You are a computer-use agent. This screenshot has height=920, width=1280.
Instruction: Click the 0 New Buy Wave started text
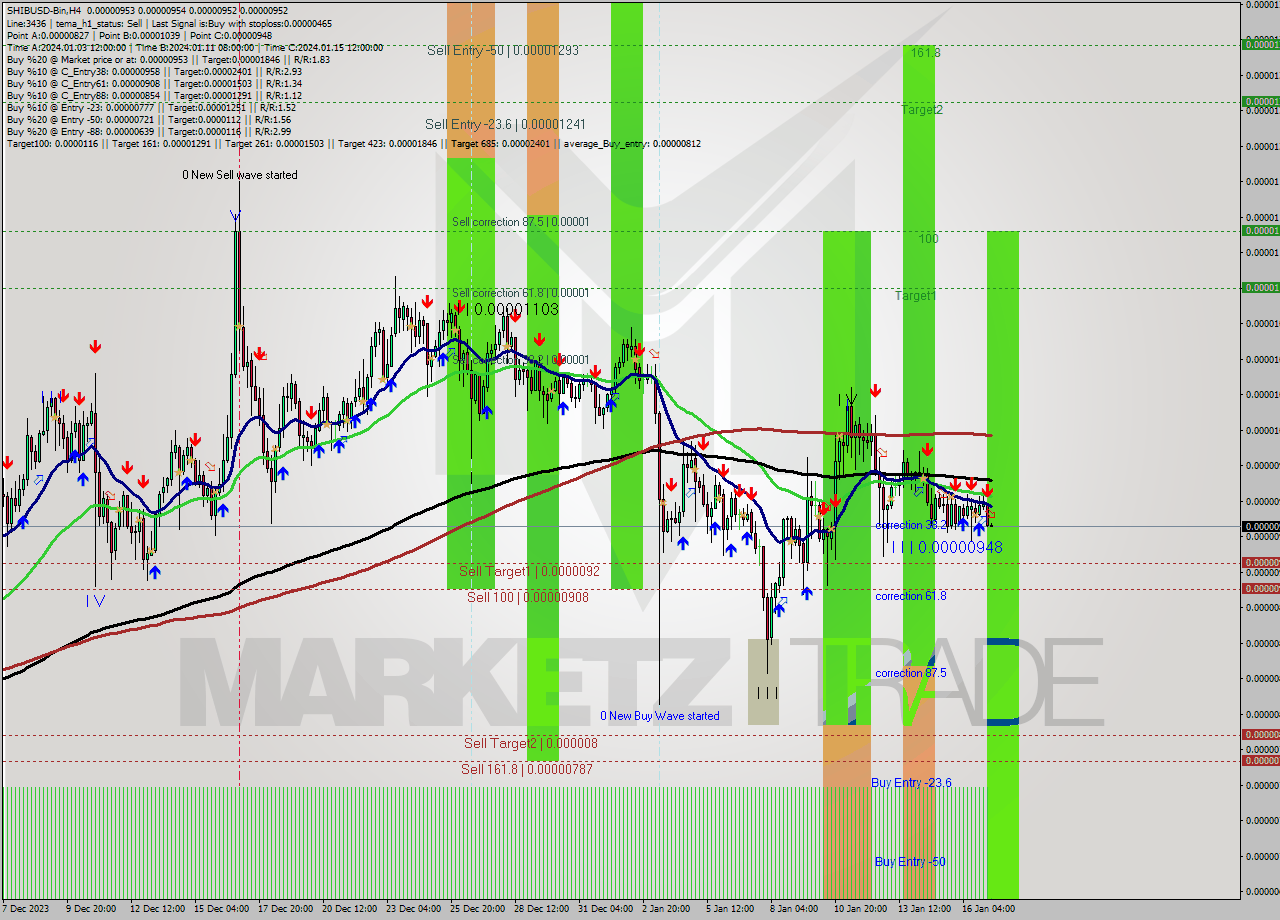pos(661,716)
